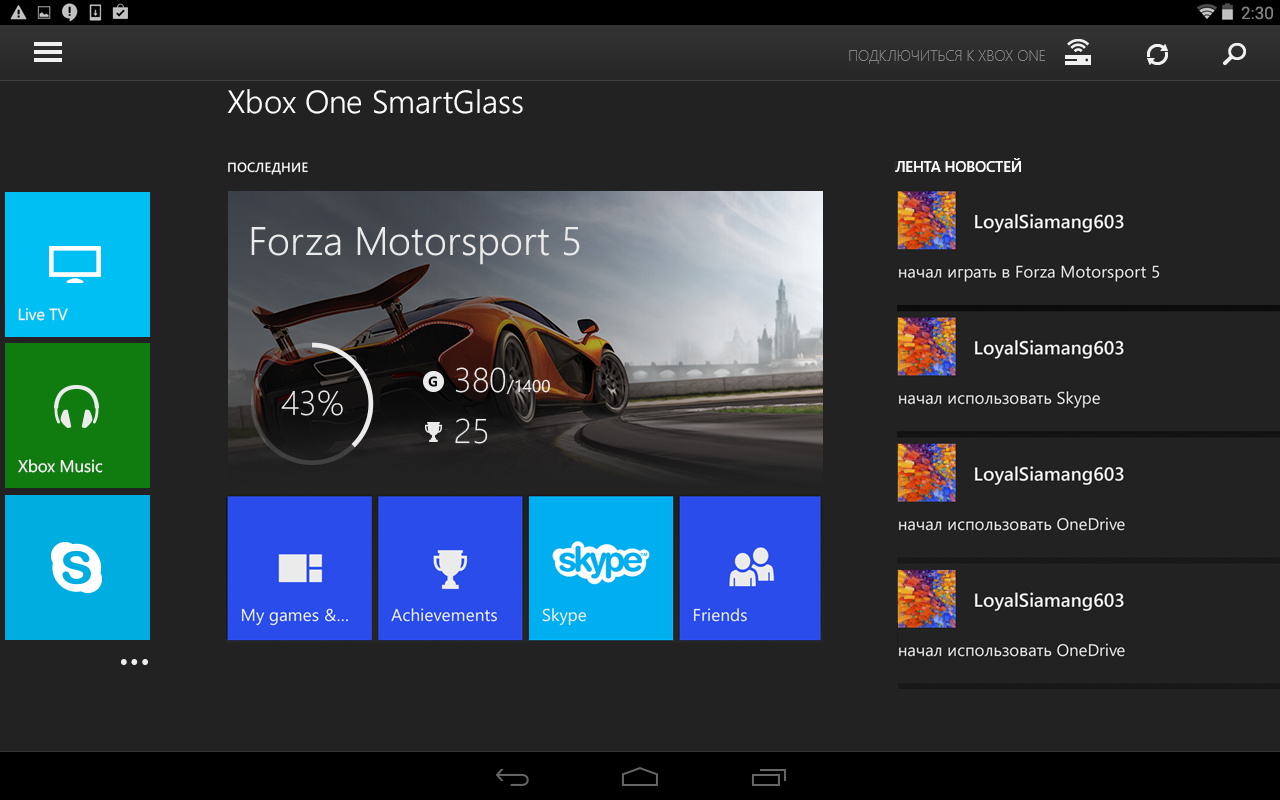Launch the Skype tile below Forza banner

[601, 568]
